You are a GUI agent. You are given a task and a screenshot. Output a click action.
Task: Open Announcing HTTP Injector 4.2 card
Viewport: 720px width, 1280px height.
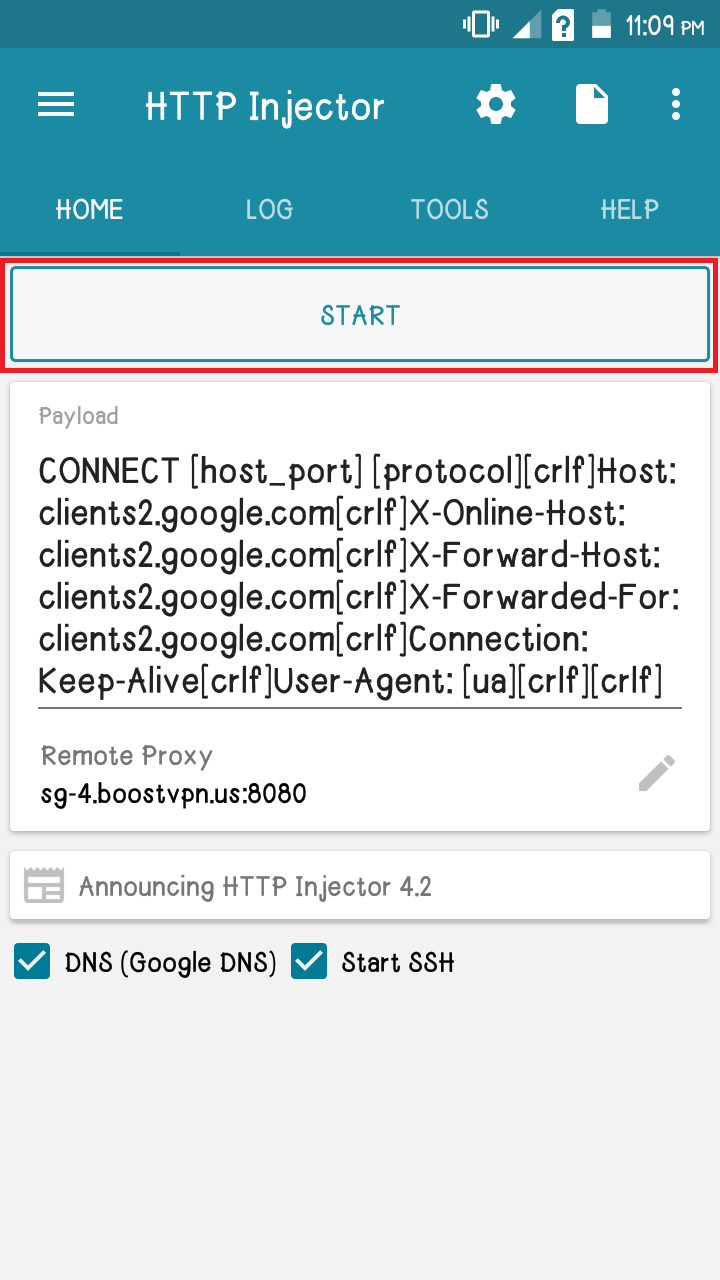tap(360, 886)
